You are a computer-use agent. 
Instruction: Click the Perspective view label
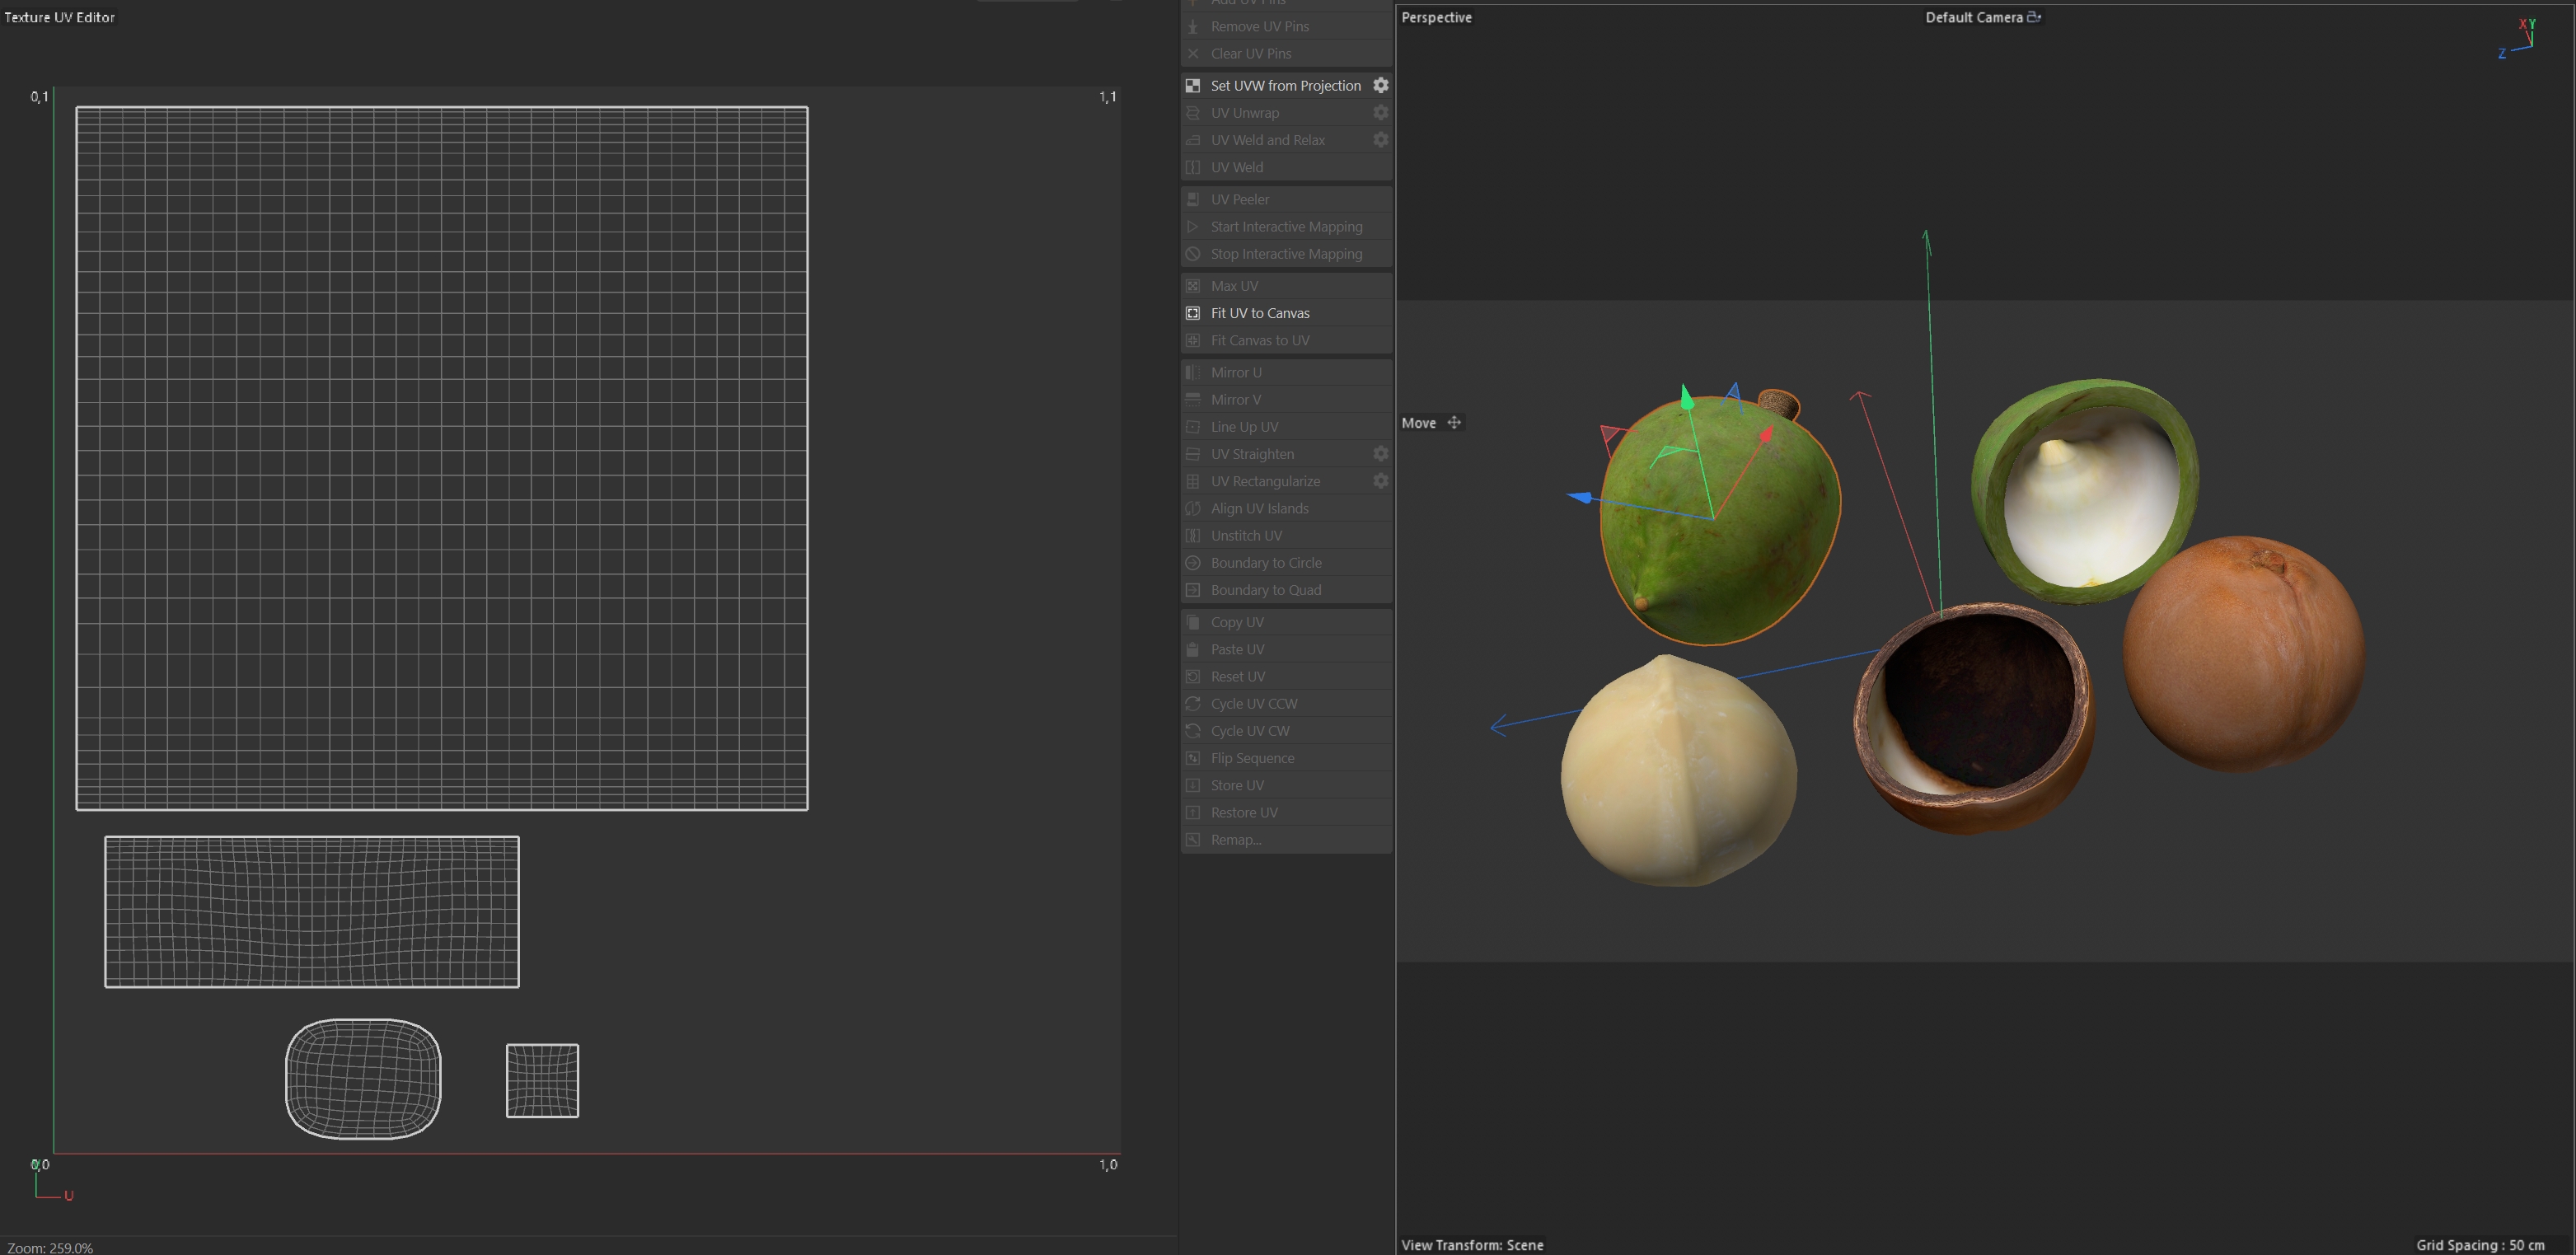[x=1436, y=17]
